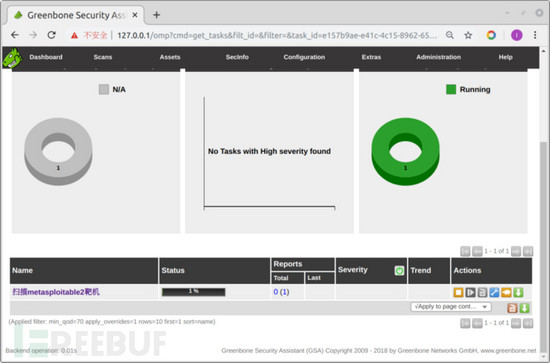
Task: Open the 'Apply to page contents' dropdown
Action: tap(451, 307)
